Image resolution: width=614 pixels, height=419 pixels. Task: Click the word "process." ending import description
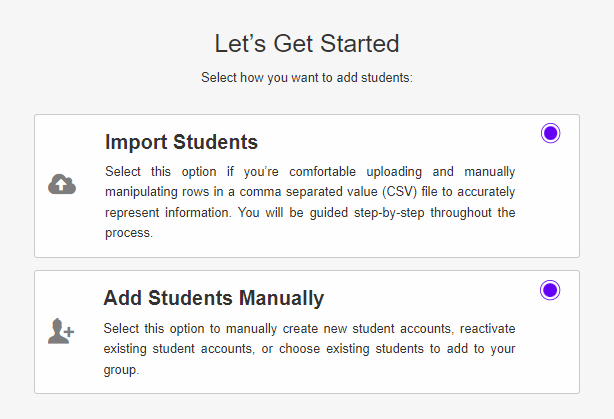tap(129, 233)
